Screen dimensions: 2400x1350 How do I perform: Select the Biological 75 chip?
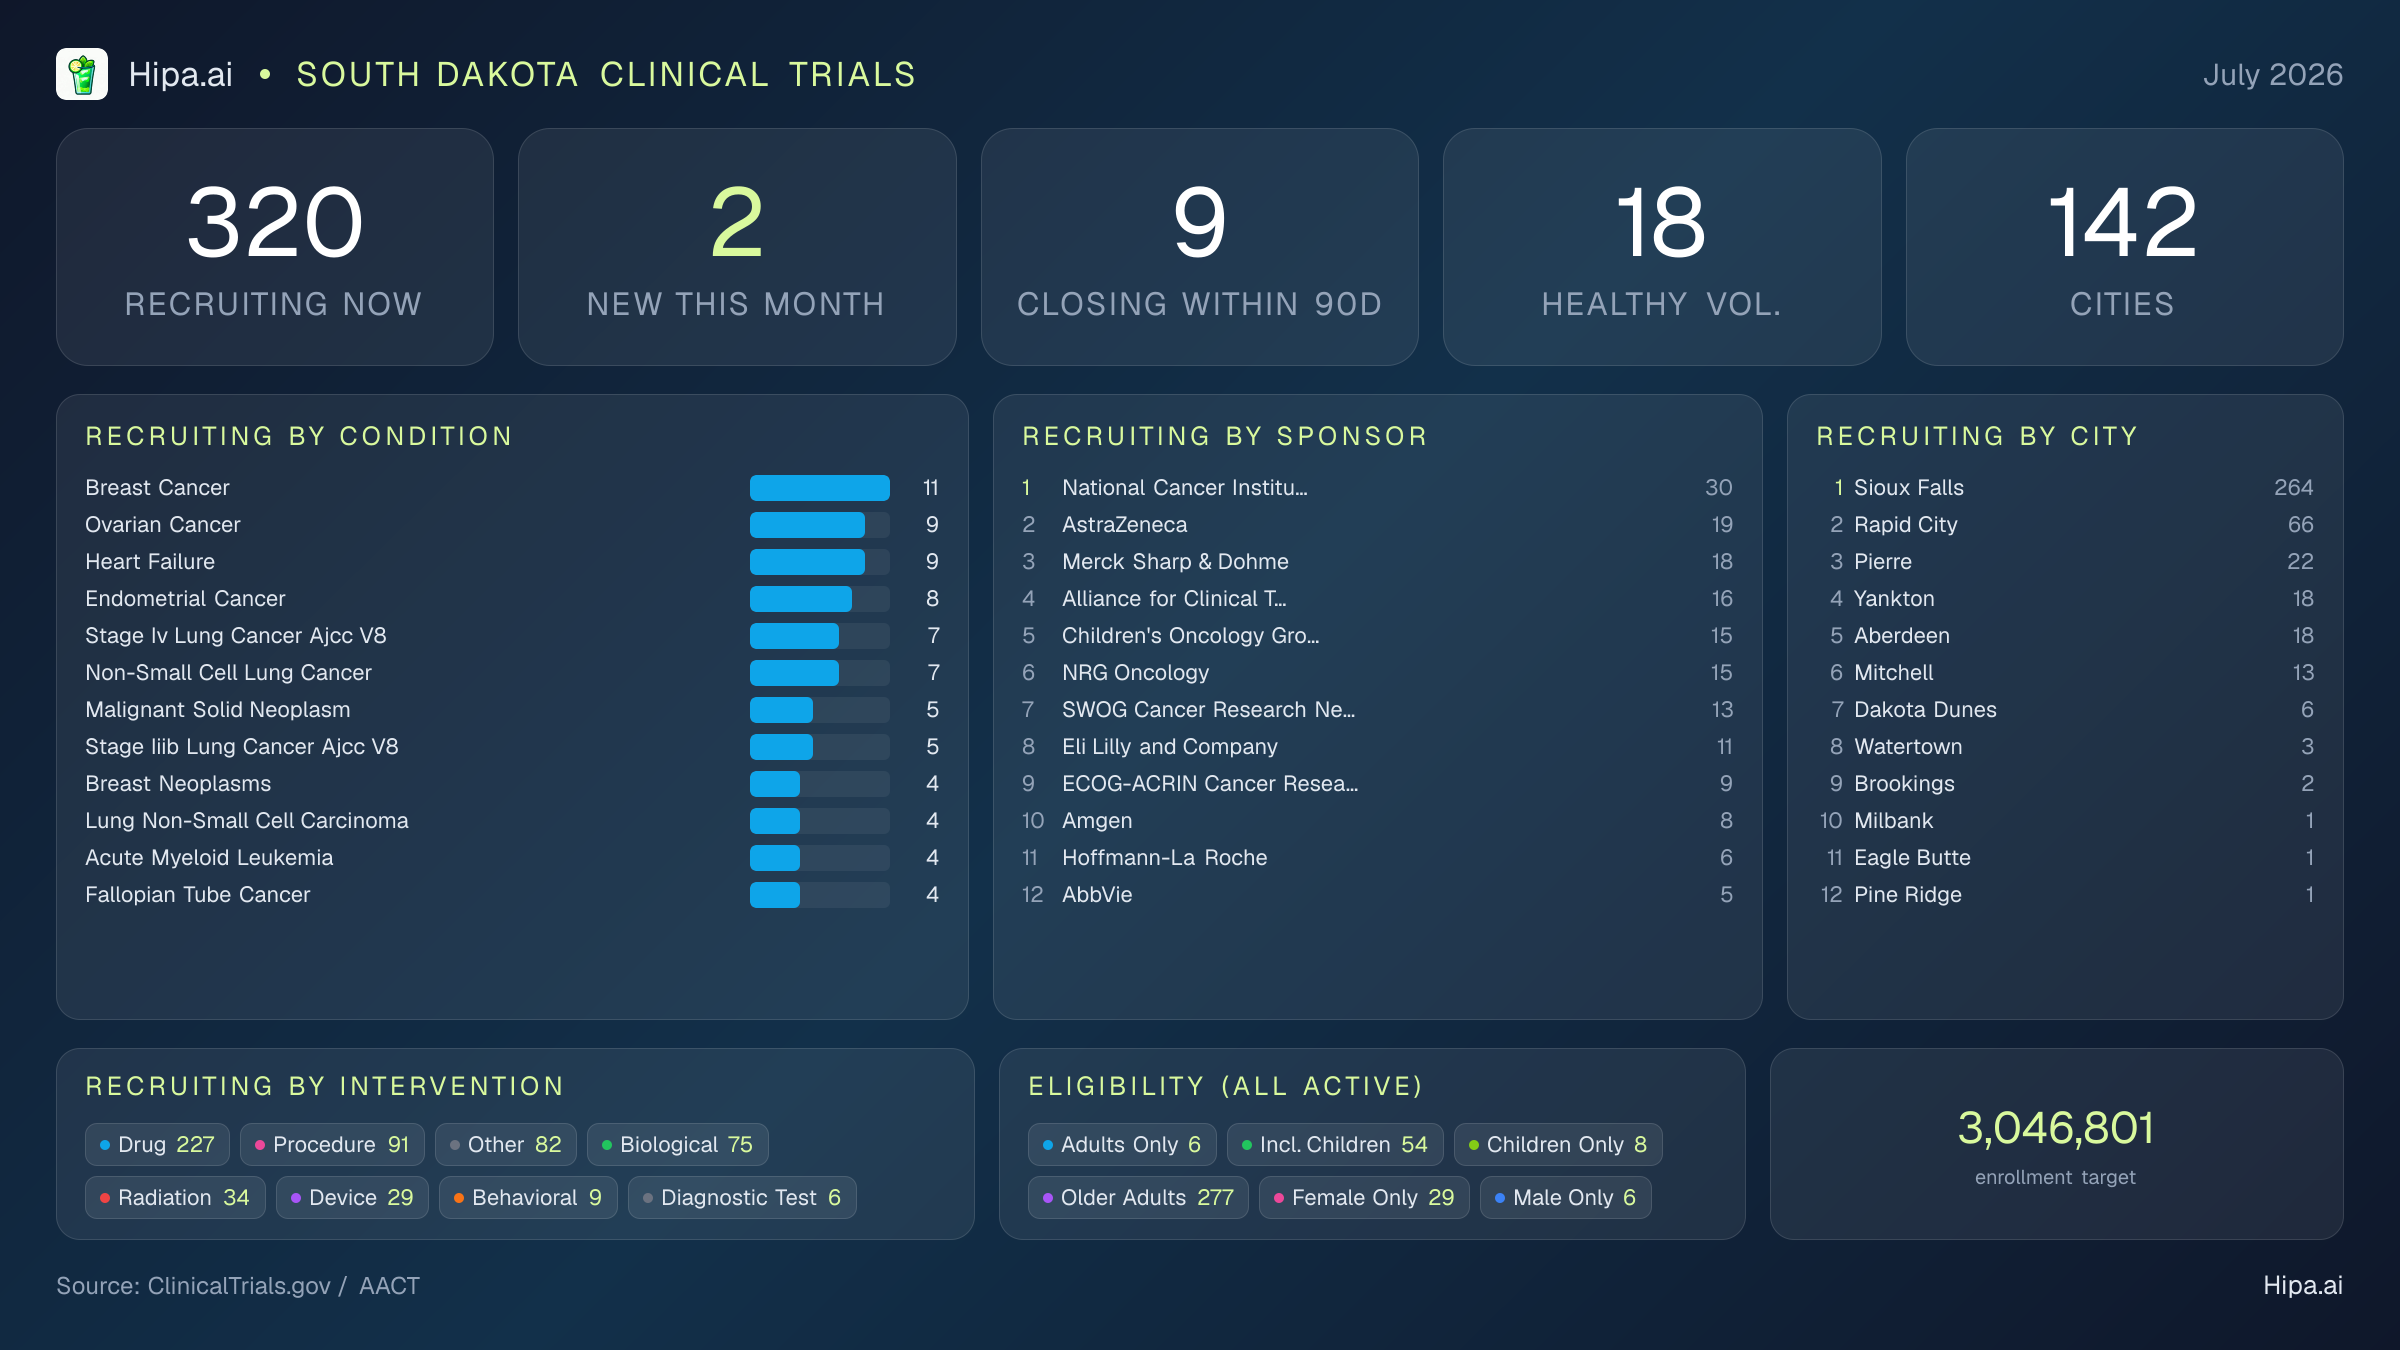click(x=678, y=1145)
